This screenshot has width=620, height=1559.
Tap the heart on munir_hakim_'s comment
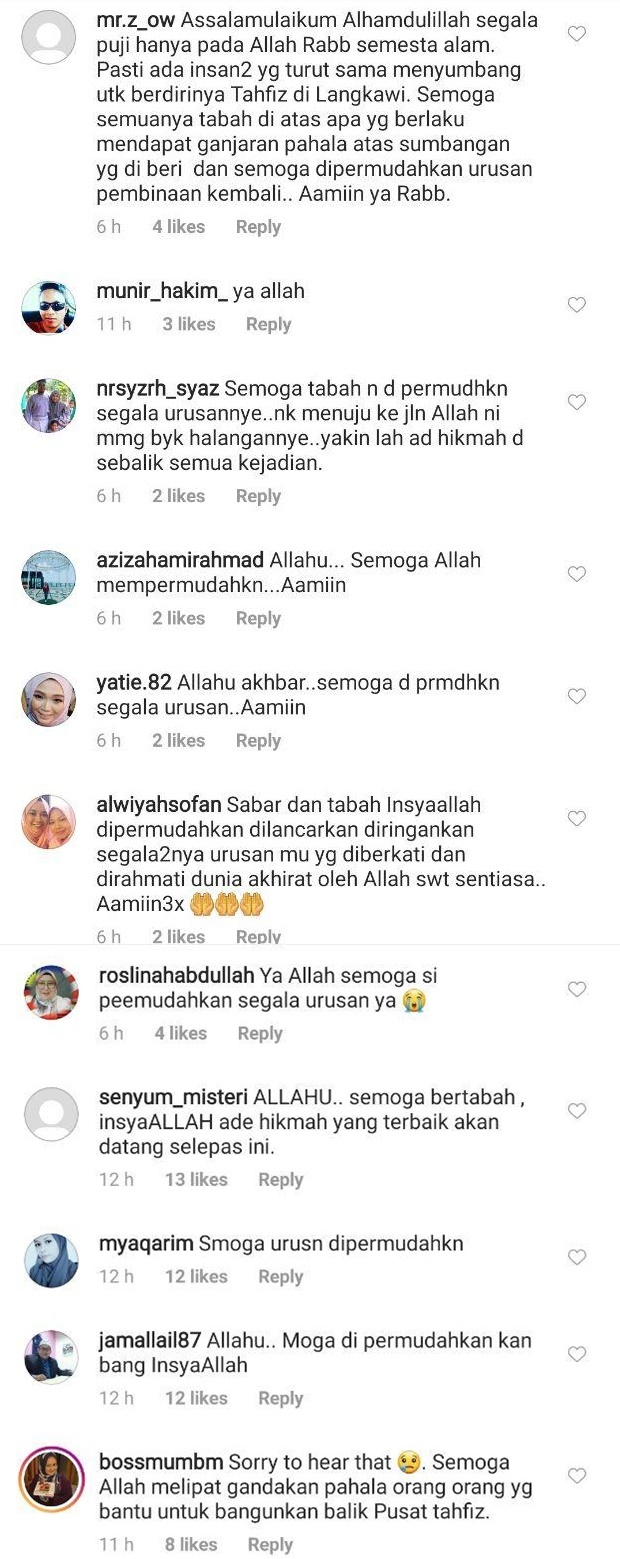577,305
